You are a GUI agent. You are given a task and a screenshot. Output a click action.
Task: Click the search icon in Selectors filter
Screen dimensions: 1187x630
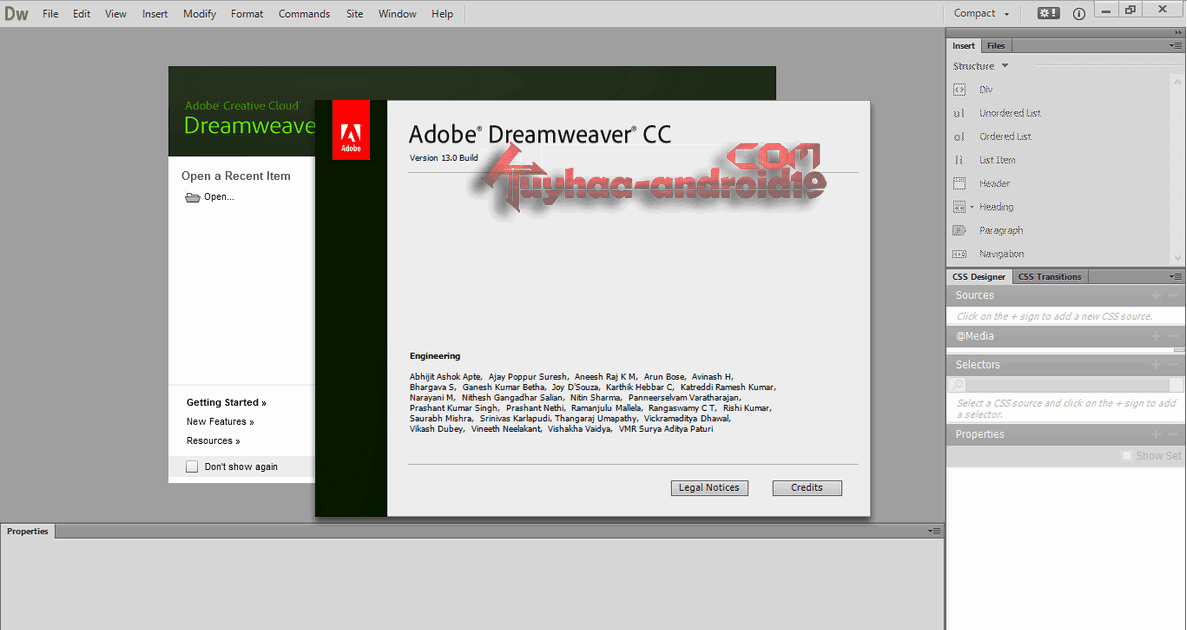958,385
